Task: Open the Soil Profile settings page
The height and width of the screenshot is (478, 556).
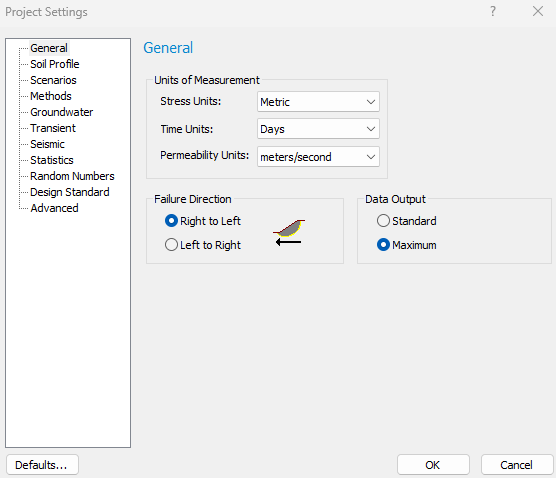Action: click(55, 64)
